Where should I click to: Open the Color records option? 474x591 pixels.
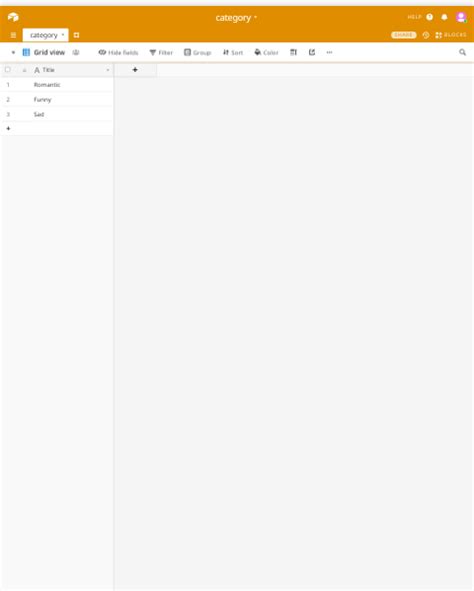click(266, 52)
